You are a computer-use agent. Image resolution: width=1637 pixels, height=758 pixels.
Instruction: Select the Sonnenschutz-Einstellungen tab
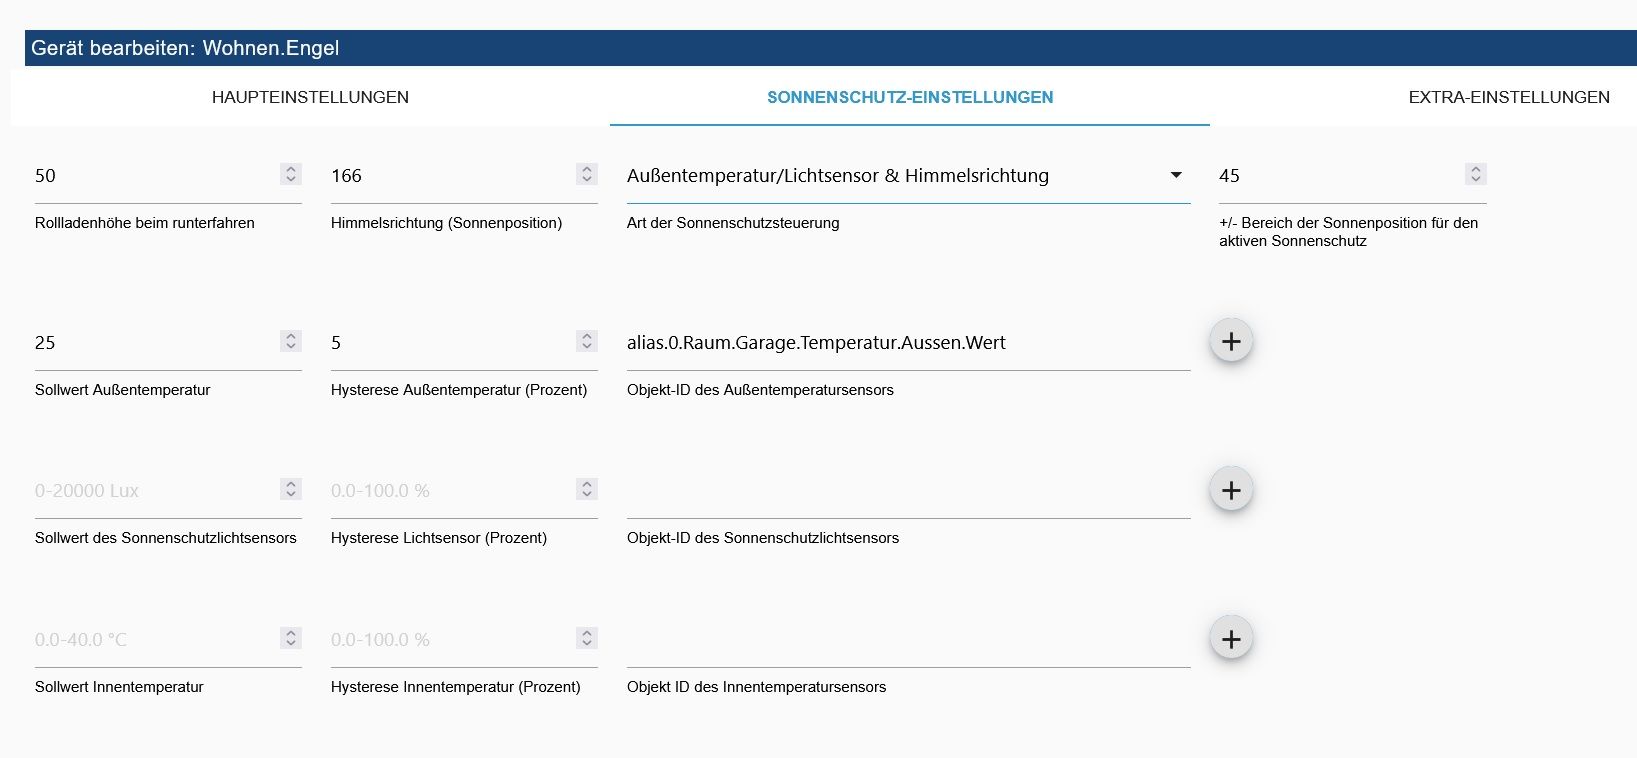pyautogui.click(x=910, y=97)
